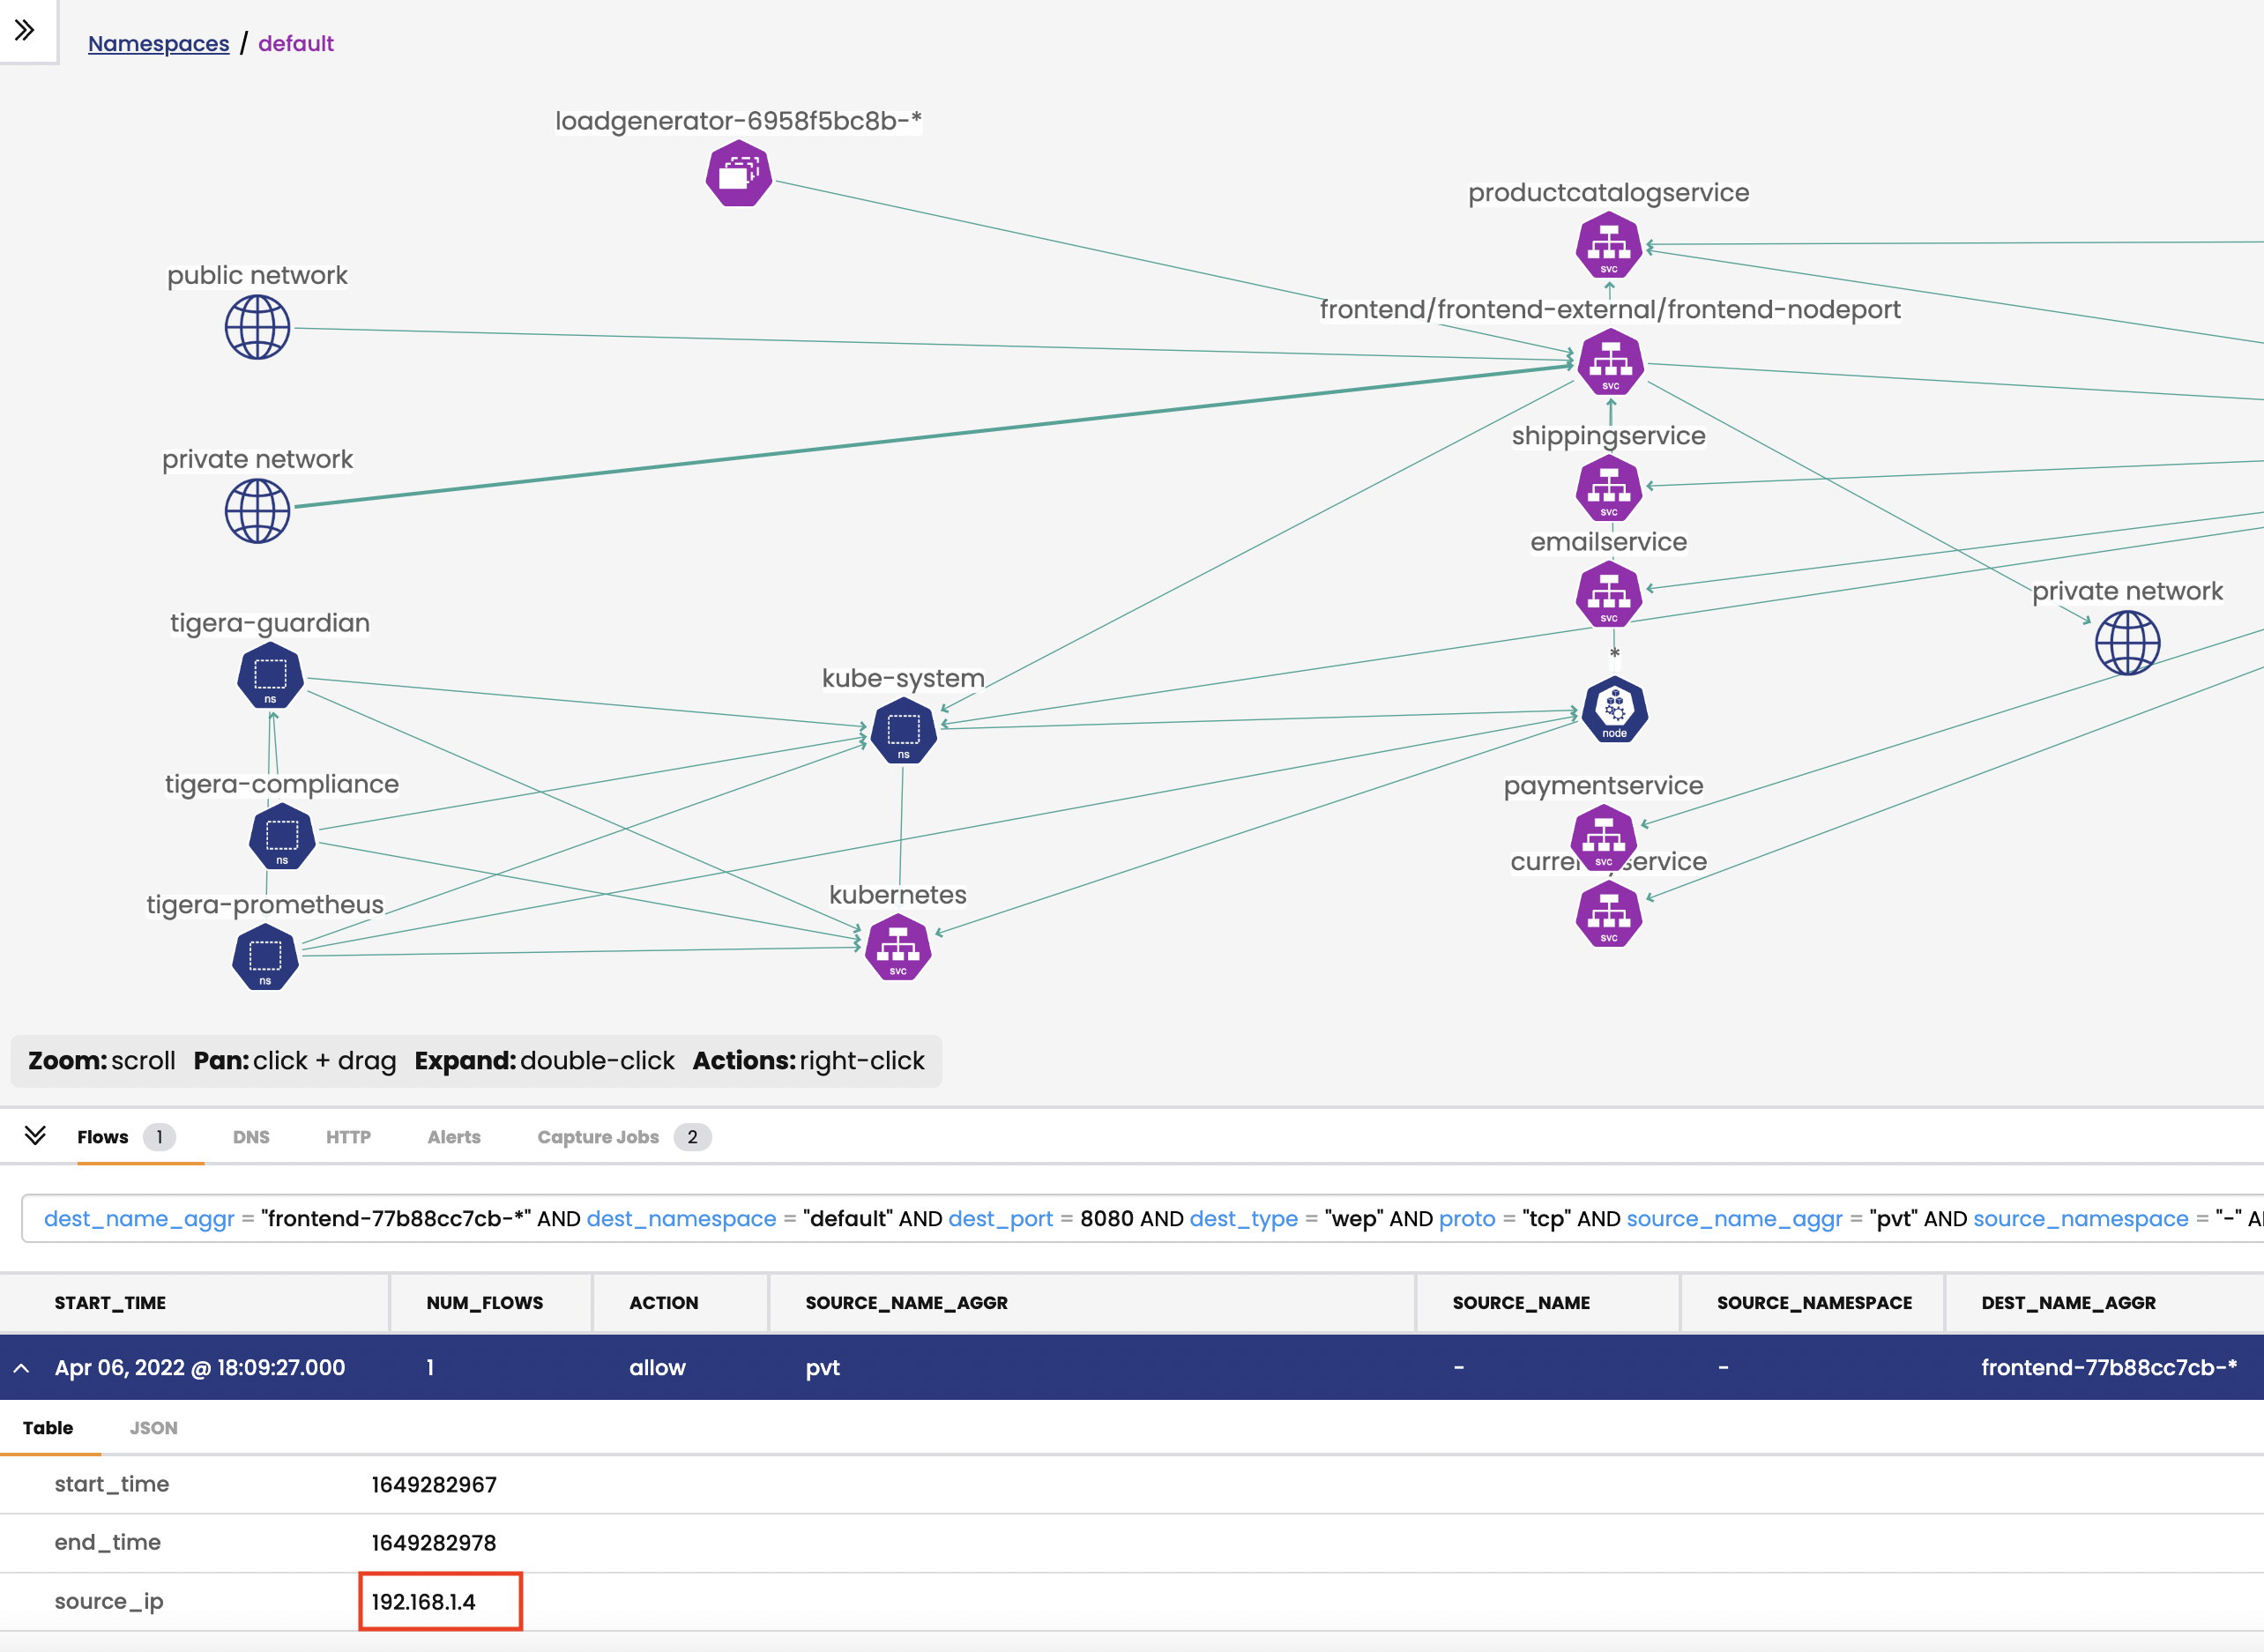Switch to the HTTP tab
The width and height of the screenshot is (2264, 1652).
click(348, 1137)
